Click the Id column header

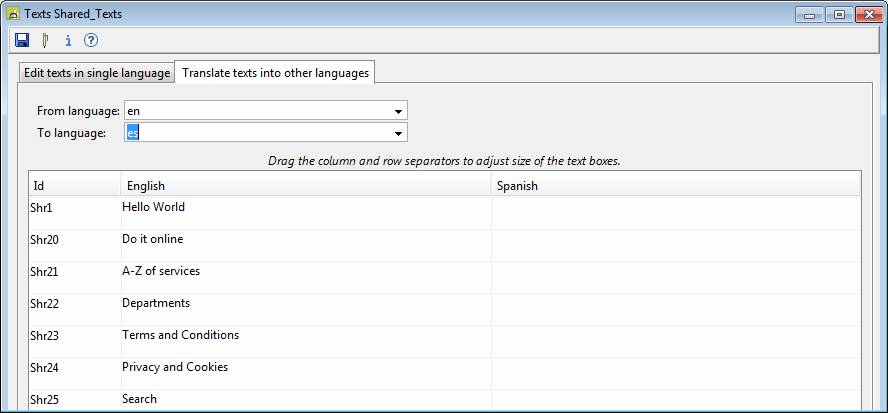pos(74,185)
